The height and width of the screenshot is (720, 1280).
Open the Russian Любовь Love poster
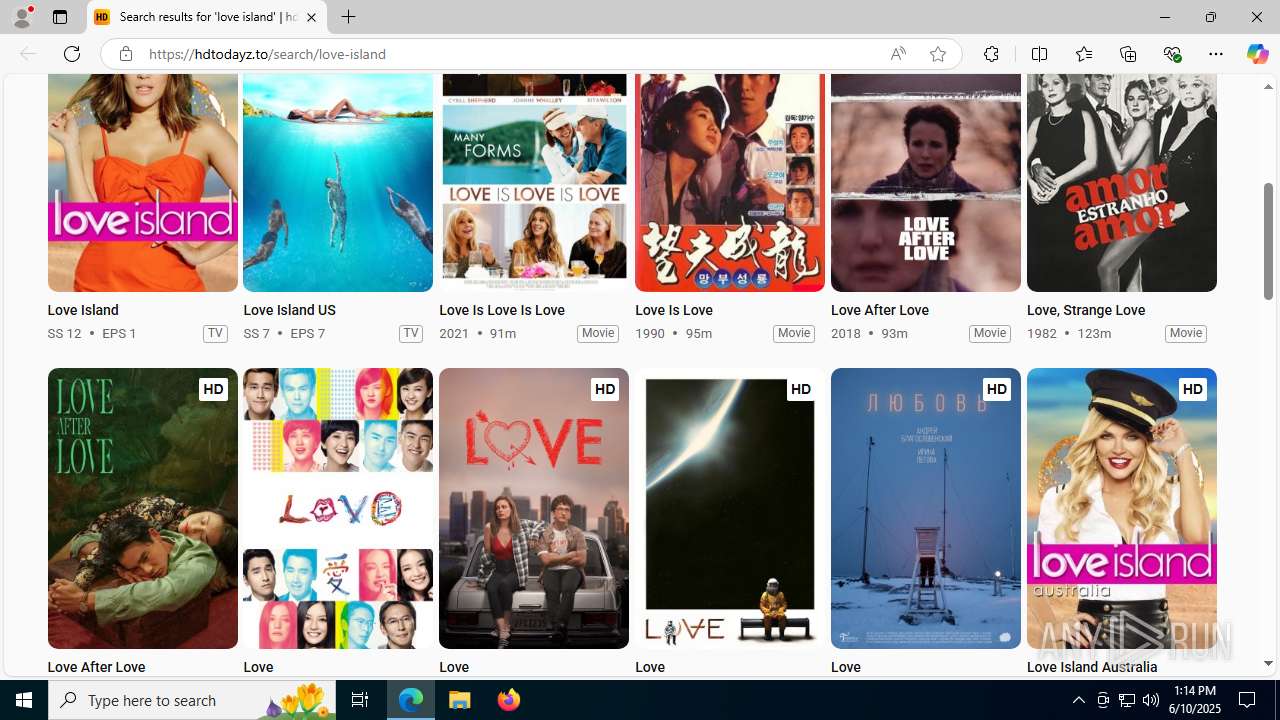click(x=926, y=508)
